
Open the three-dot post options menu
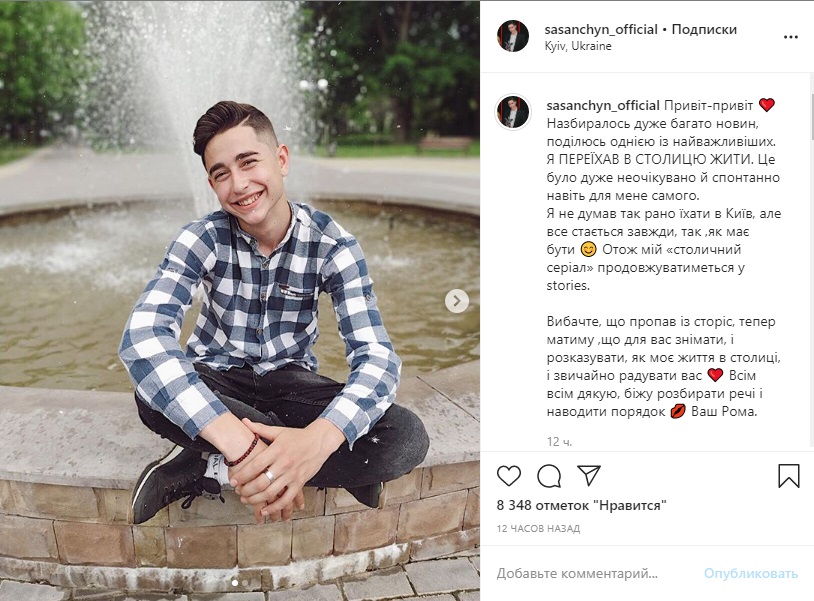790,37
